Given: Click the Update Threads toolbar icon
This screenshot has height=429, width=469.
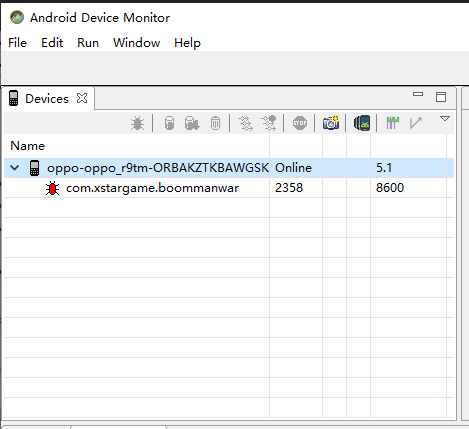Looking at the screenshot, I should [245, 123].
